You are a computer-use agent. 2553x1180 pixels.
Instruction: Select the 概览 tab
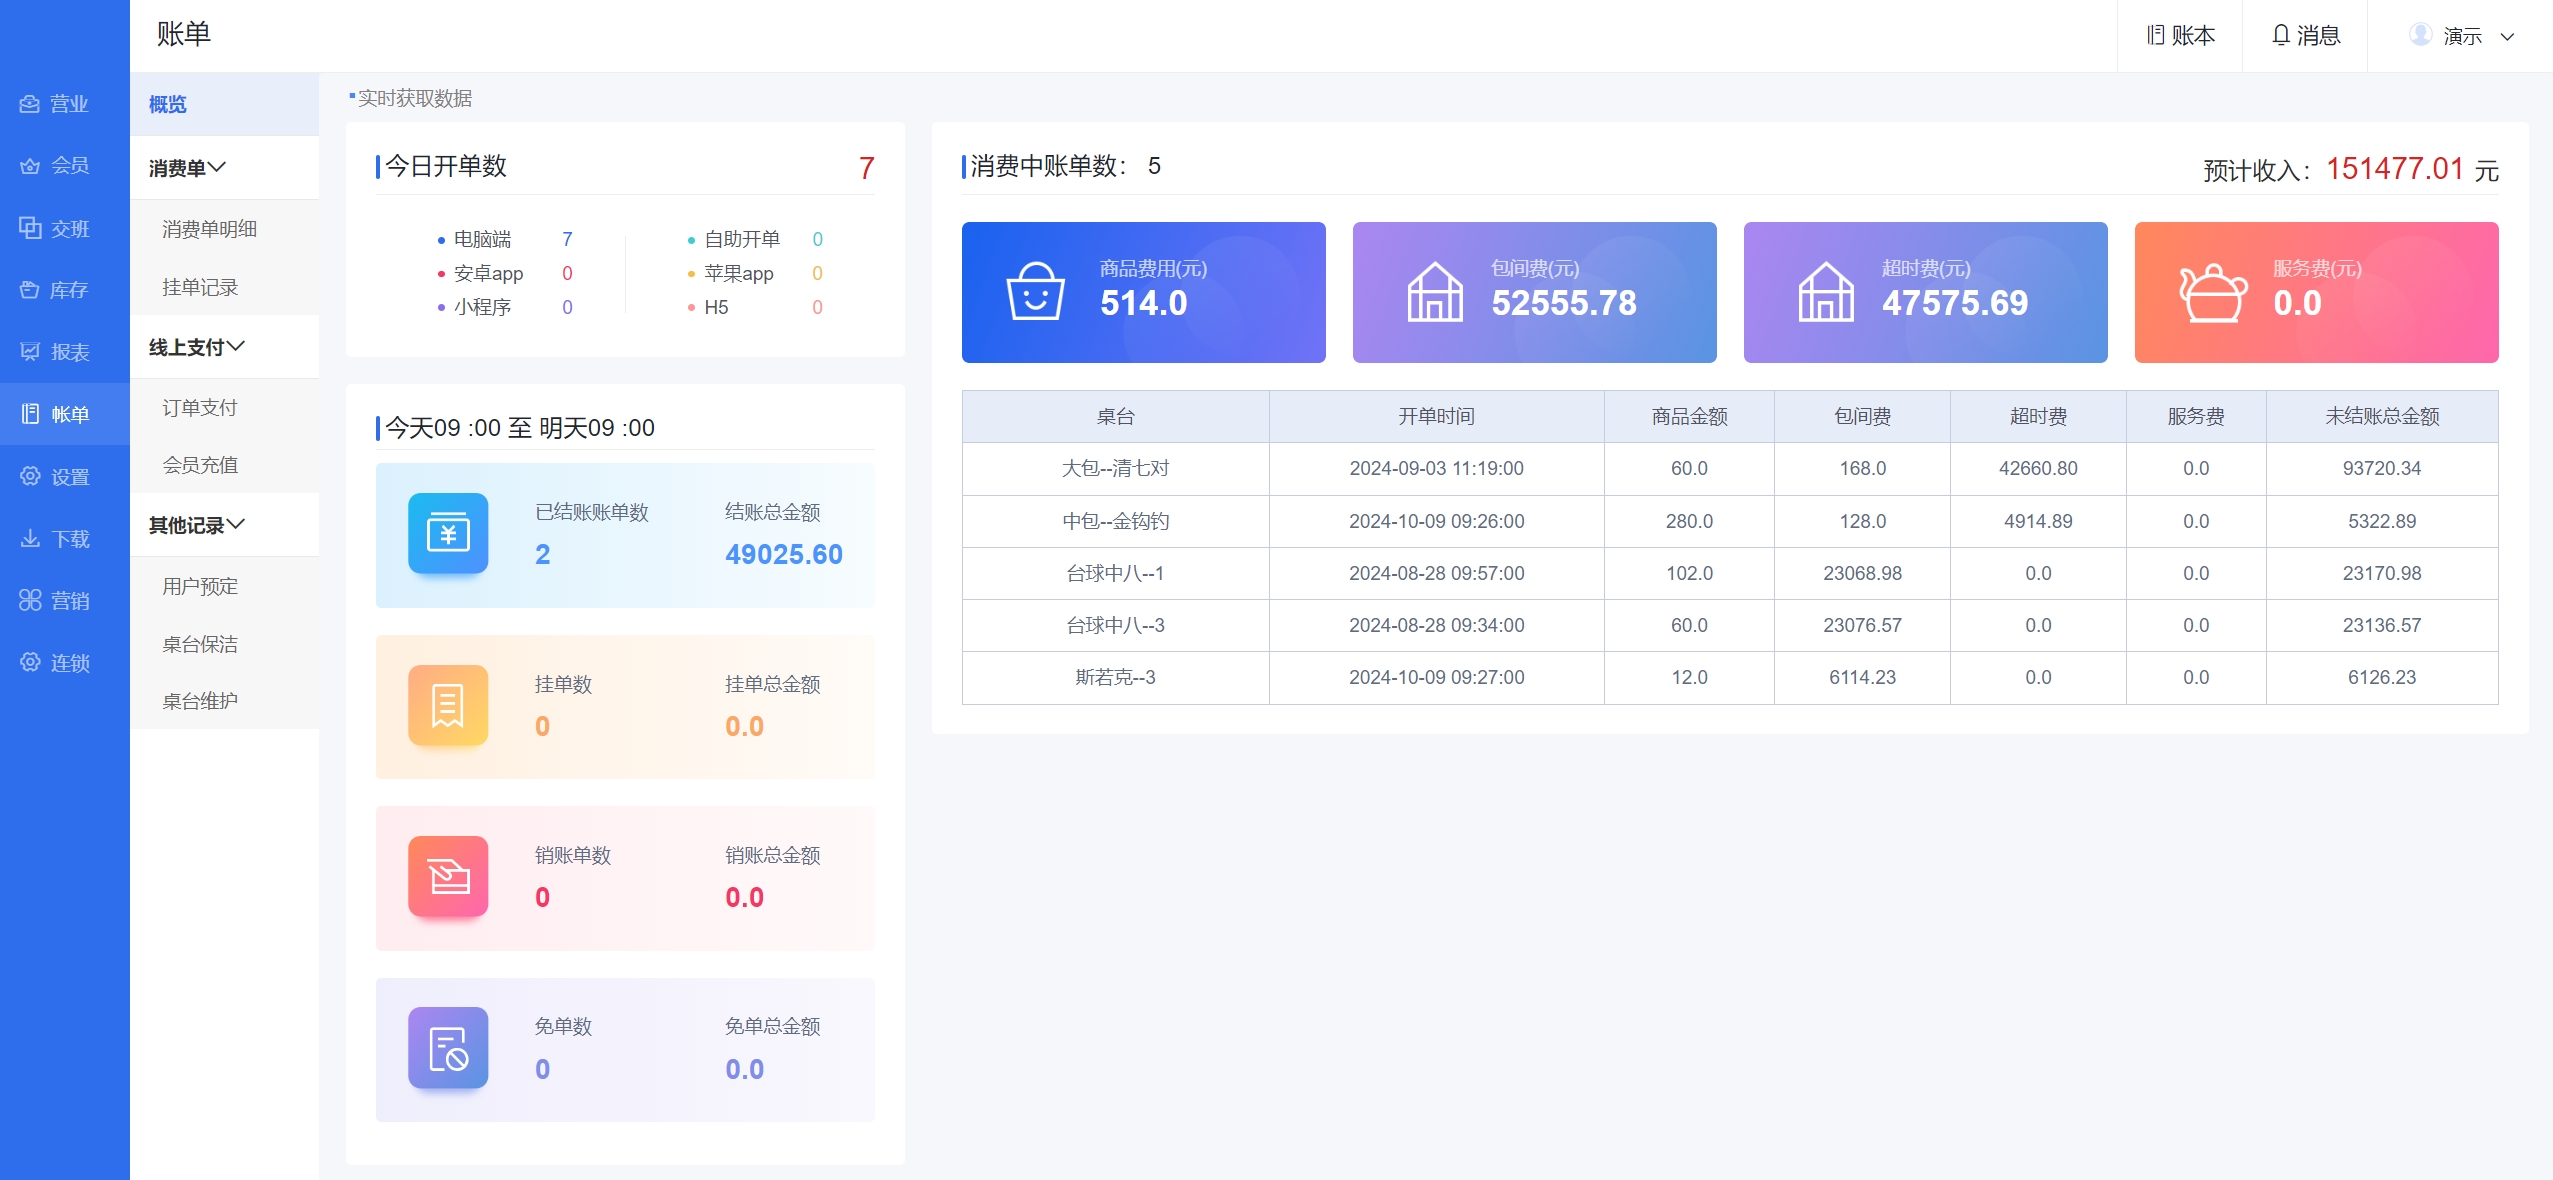[168, 104]
